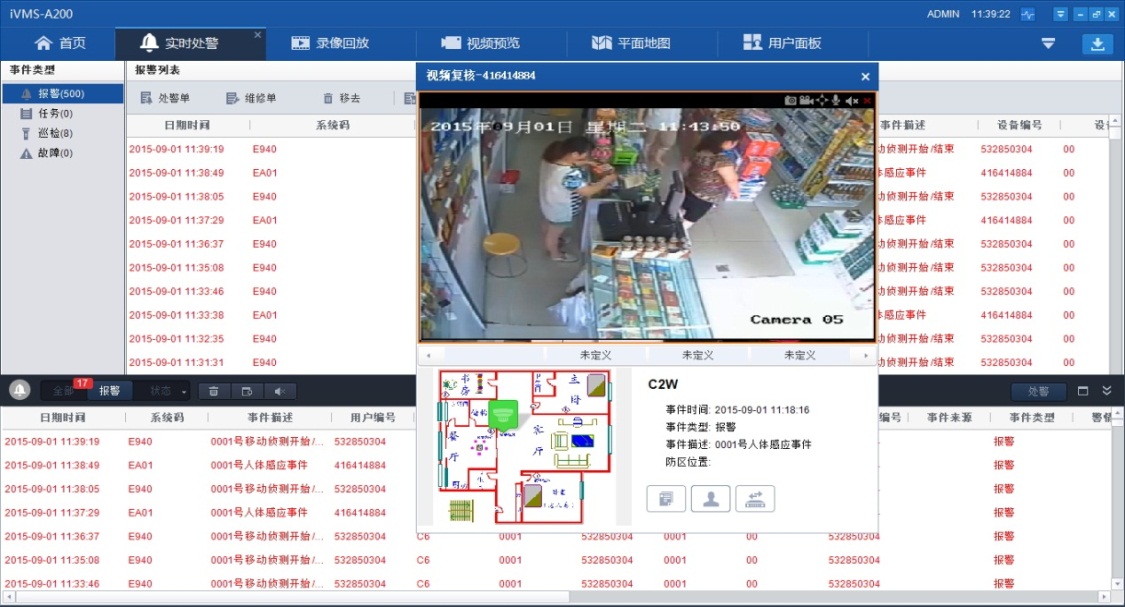Enable microphone talk in video window

click(x=836, y=100)
